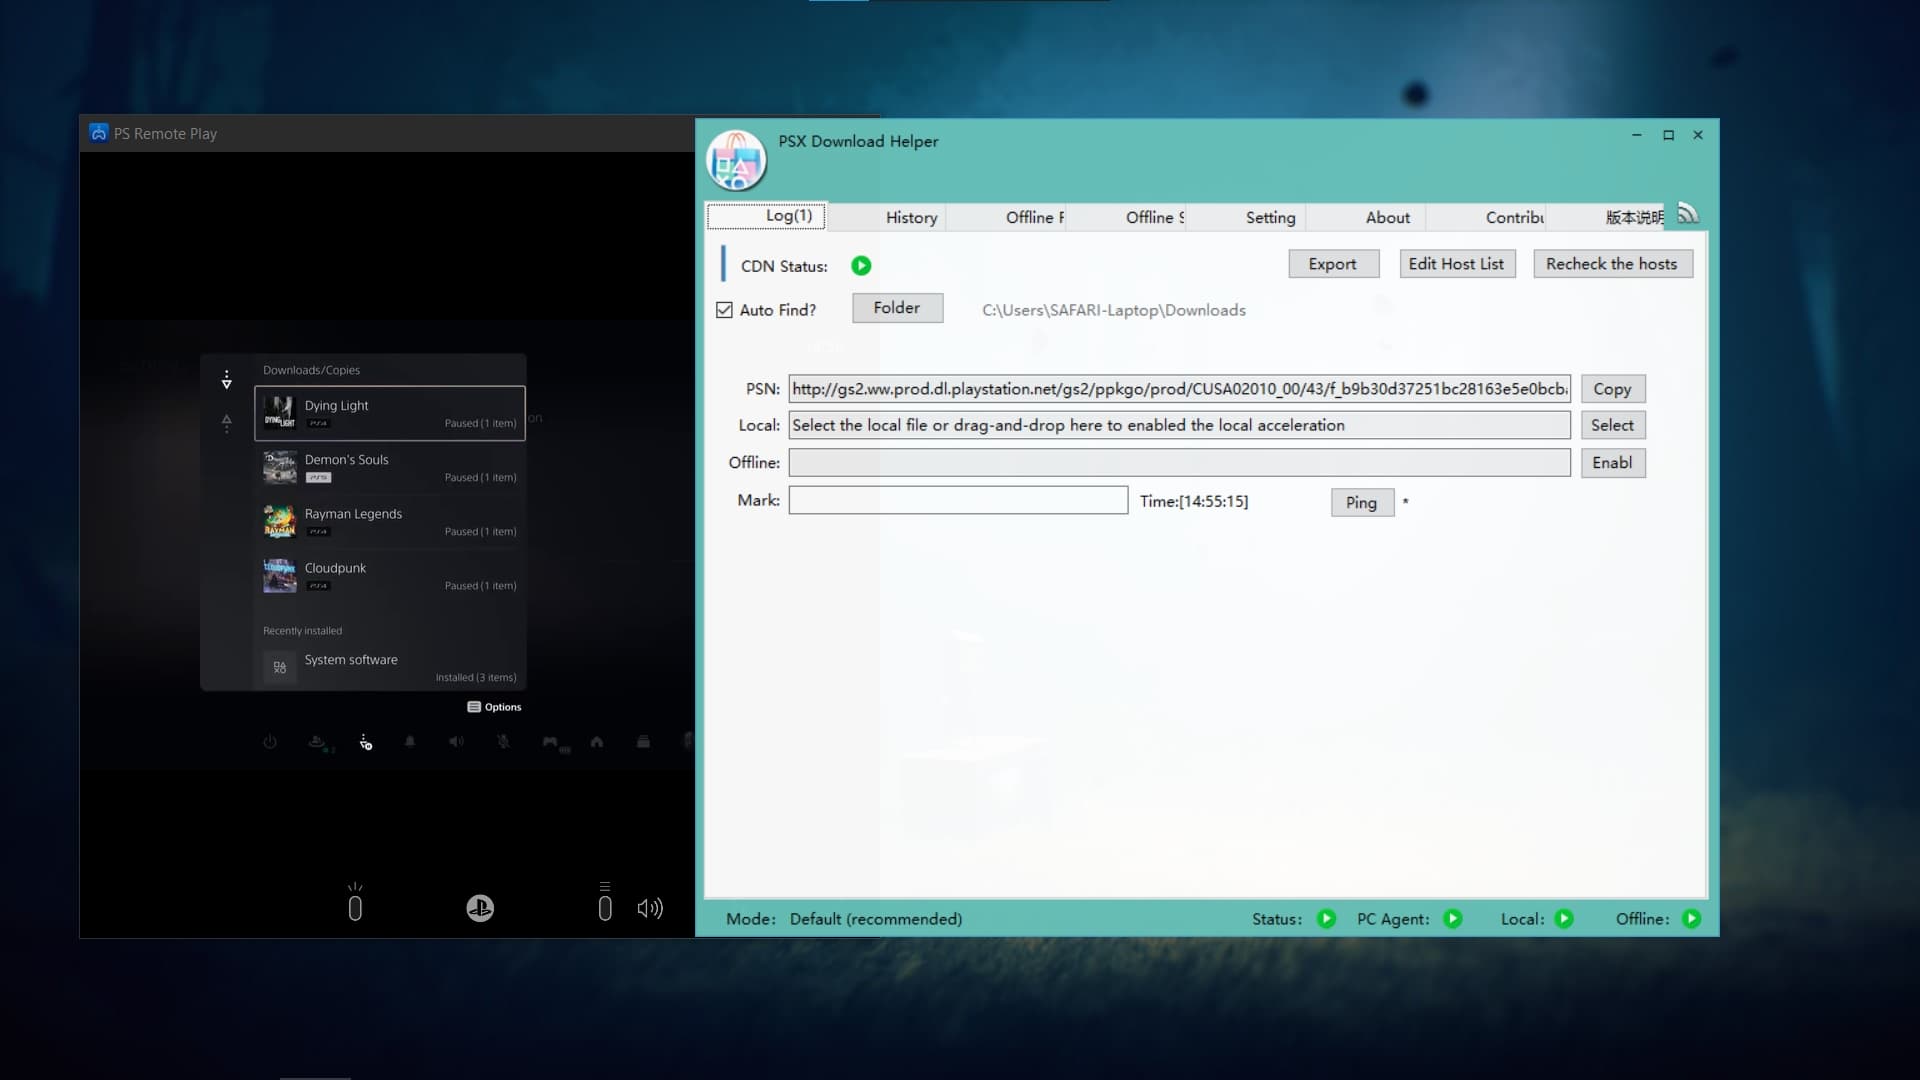Maximize the PSX Download Helper window
Screen dimensions: 1920x1080
pos(1668,135)
